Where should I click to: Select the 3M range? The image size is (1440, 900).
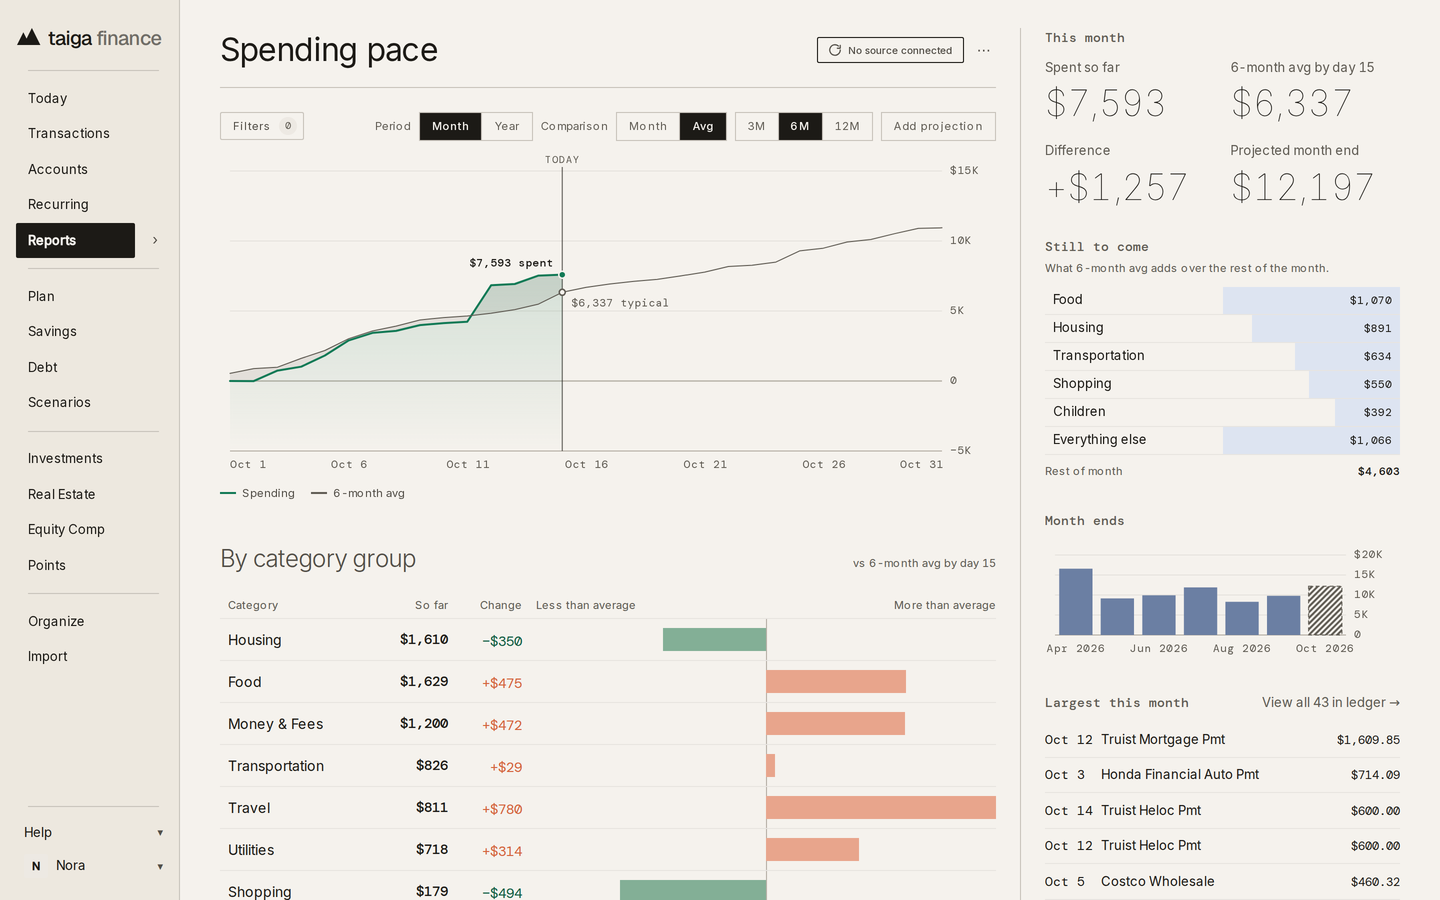point(757,126)
